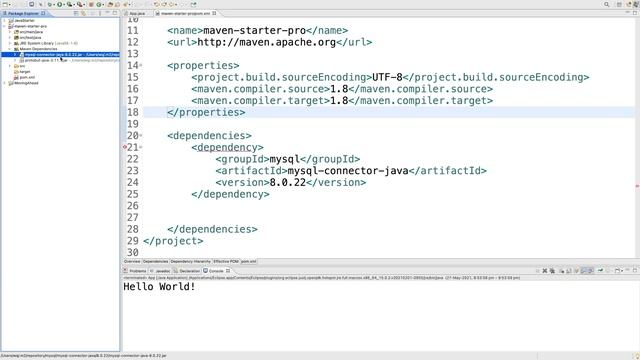
Task: Collapse the maven-starter-pro project
Action: click(x=4, y=26)
